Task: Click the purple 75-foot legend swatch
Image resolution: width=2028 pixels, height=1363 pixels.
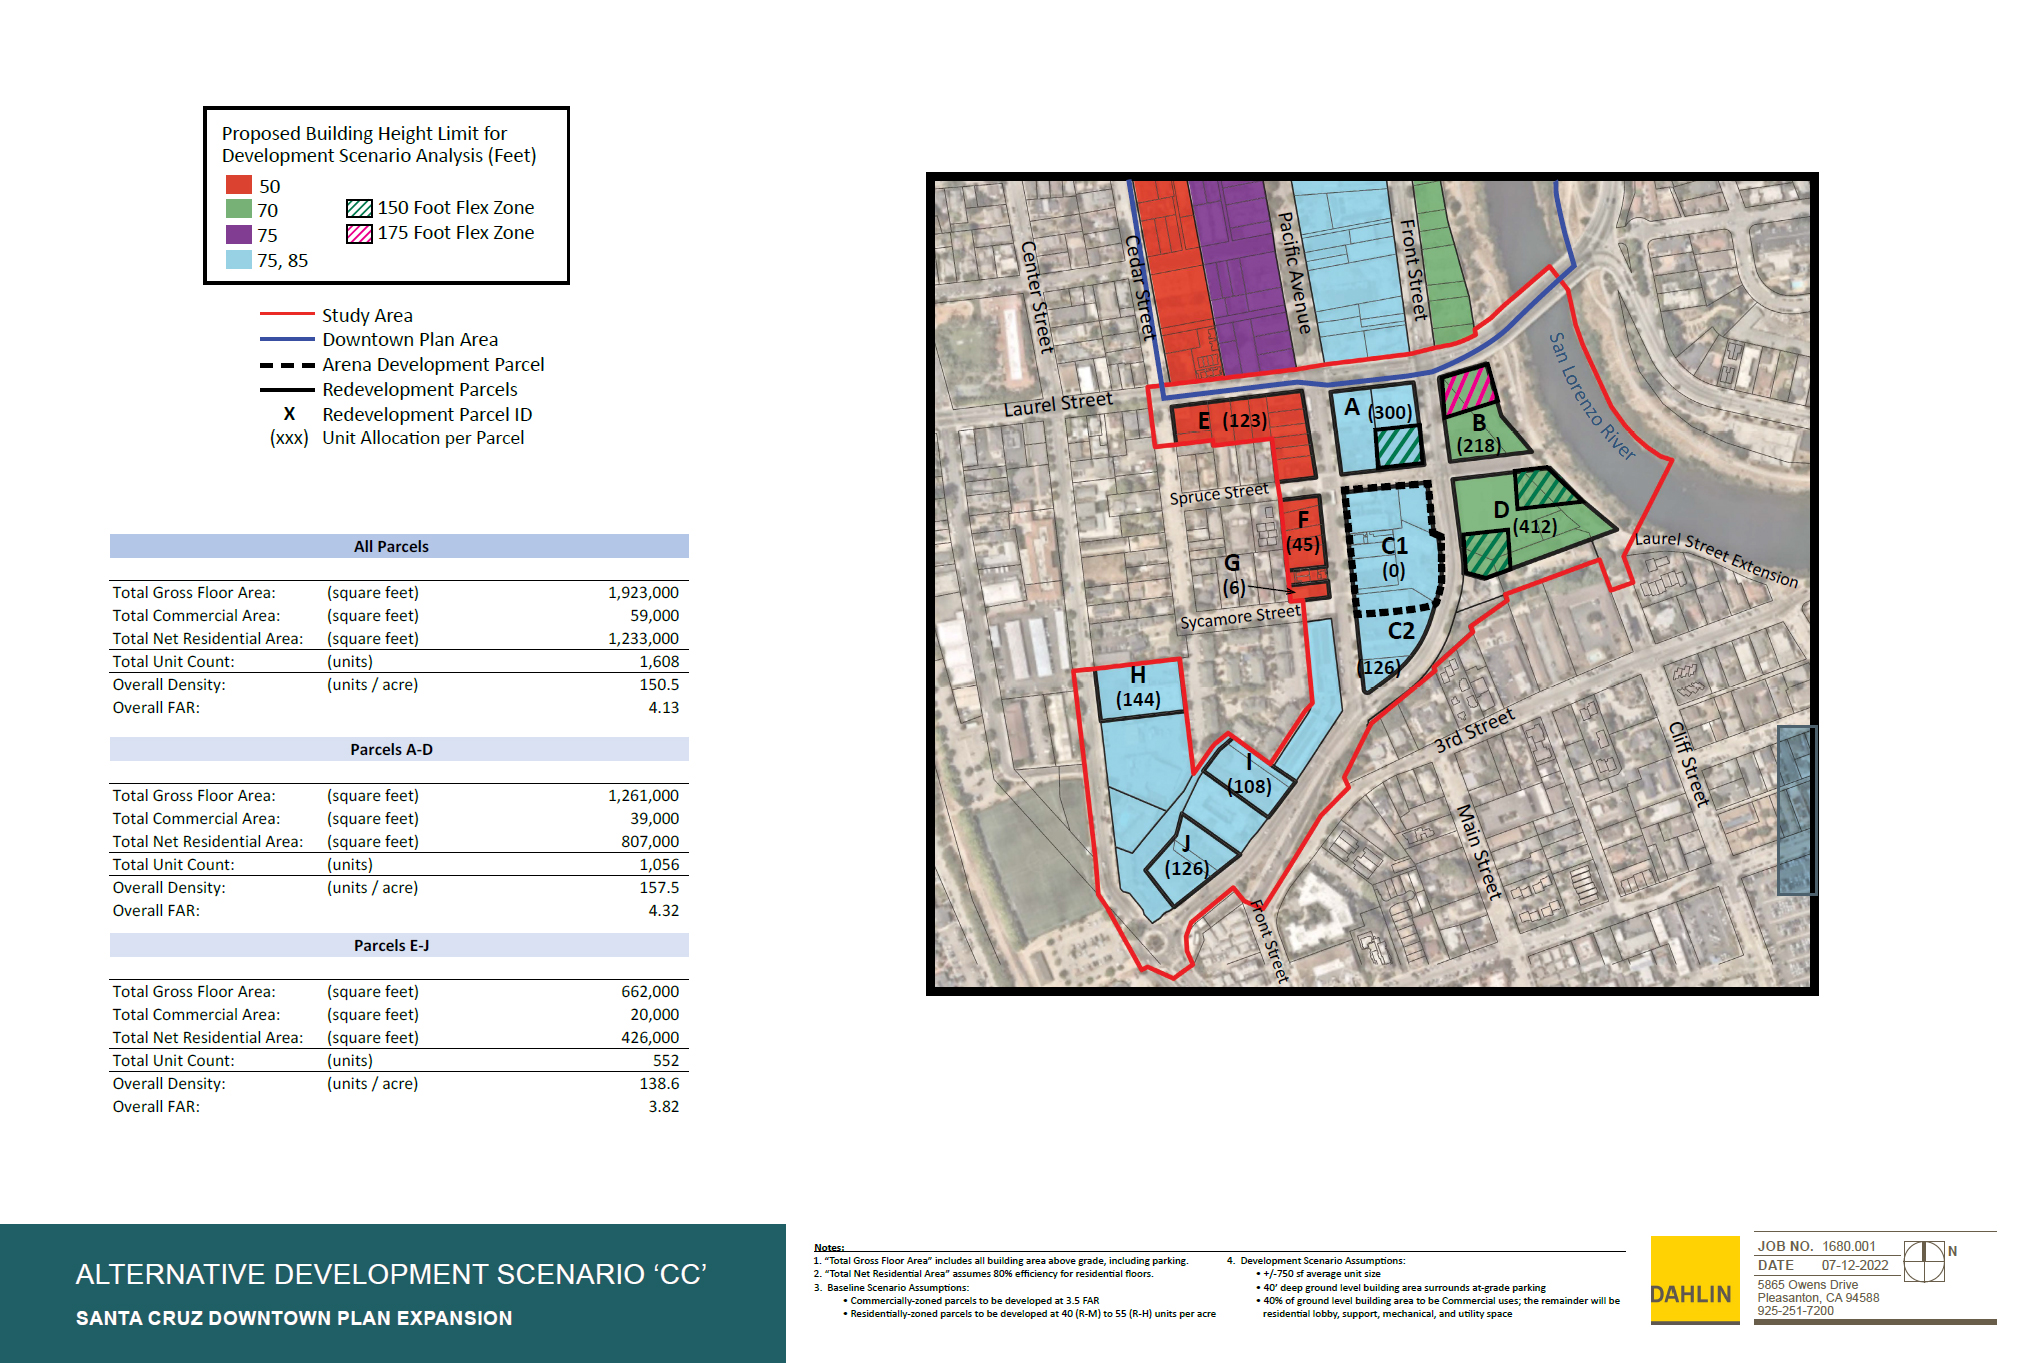Action: [238, 234]
